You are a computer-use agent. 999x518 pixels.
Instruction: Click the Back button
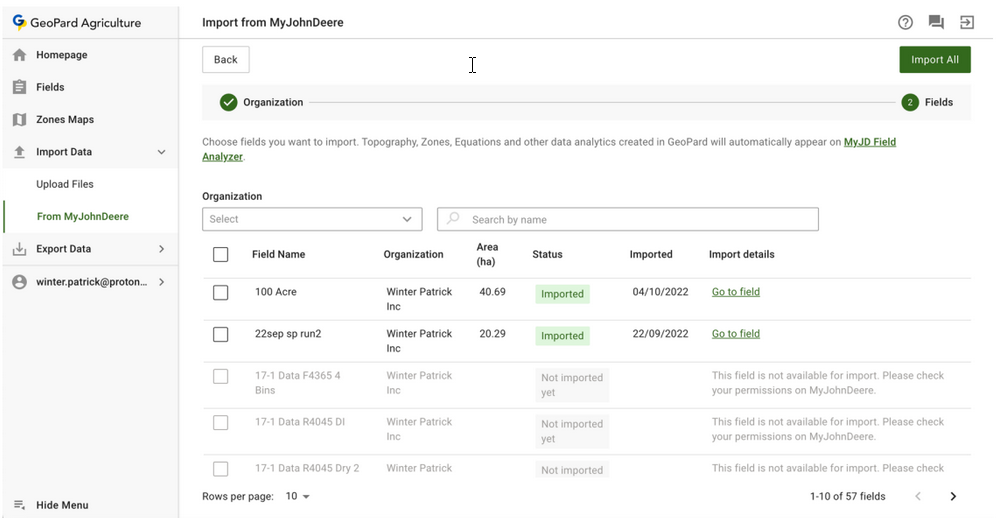coord(226,60)
